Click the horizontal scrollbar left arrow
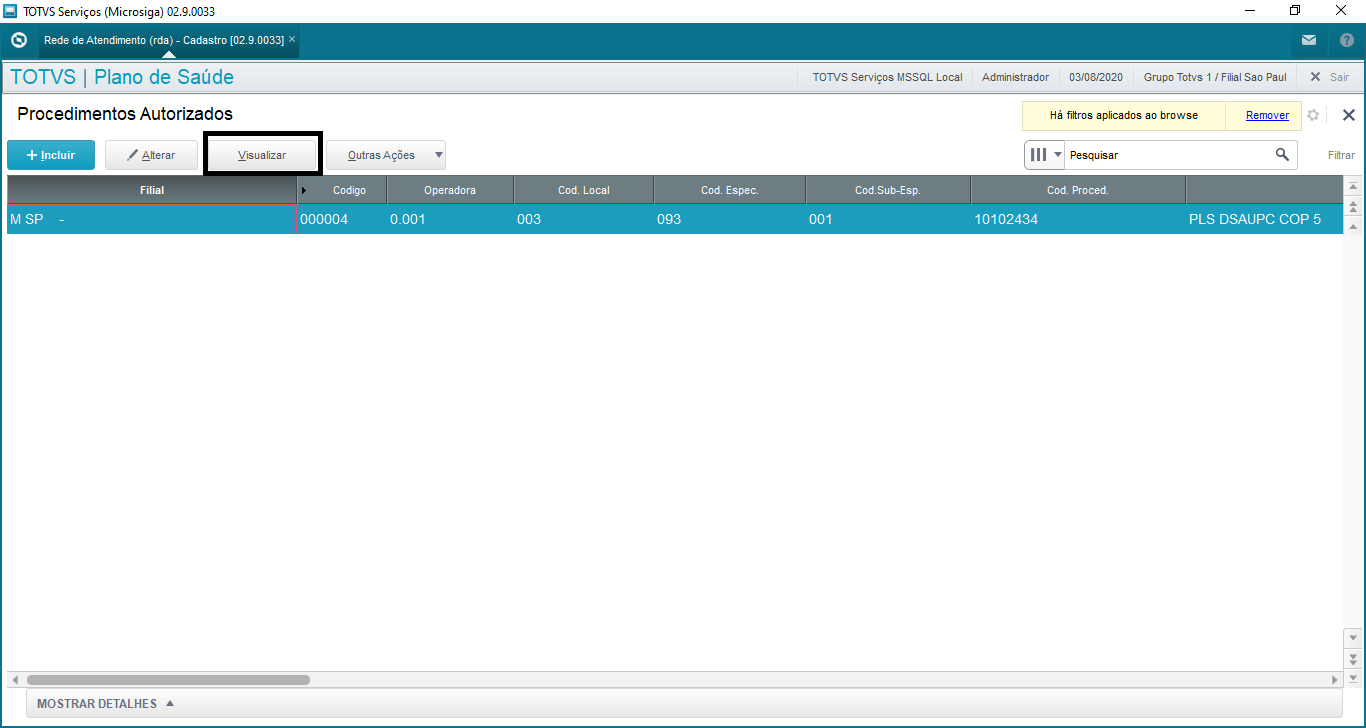Image resolution: width=1366 pixels, height=728 pixels. (15, 680)
